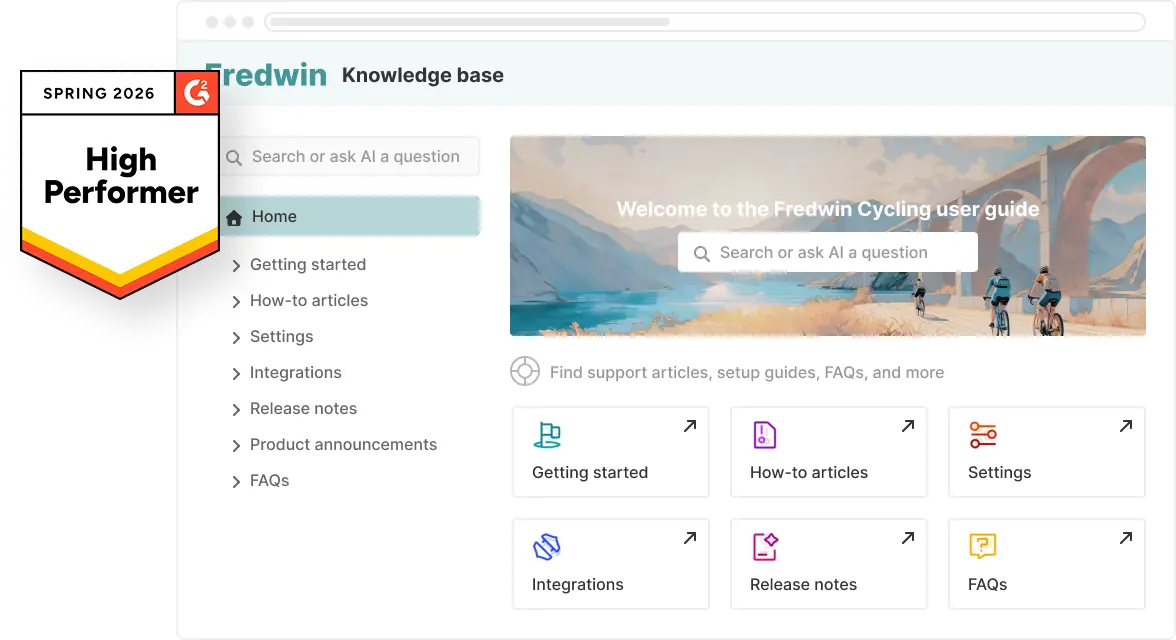Click the Settings sliders icon in card
This screenshot has height=640, width=1176.
pos(982,435)
